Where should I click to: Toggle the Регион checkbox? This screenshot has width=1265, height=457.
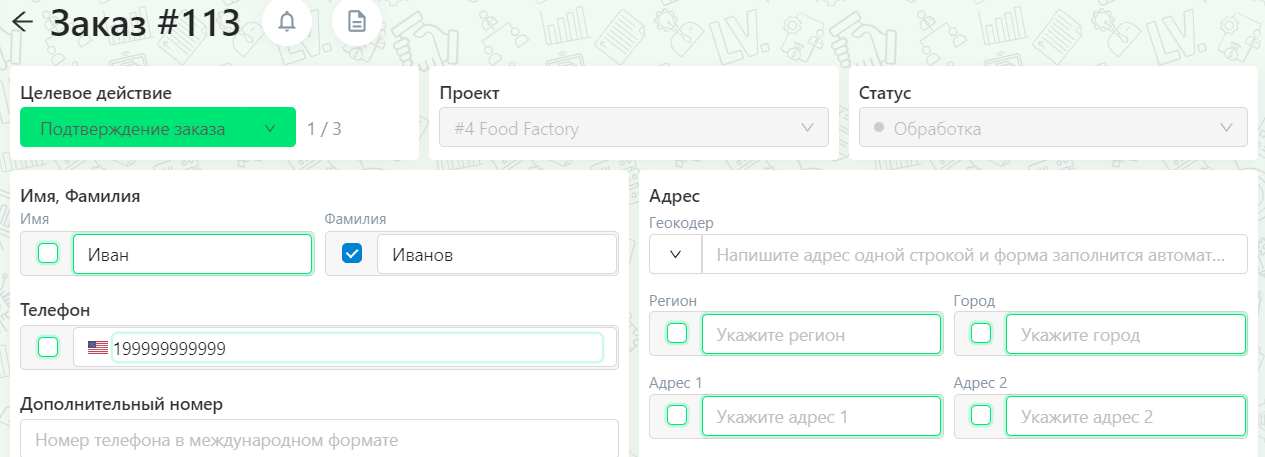click(x=677, y=333)
